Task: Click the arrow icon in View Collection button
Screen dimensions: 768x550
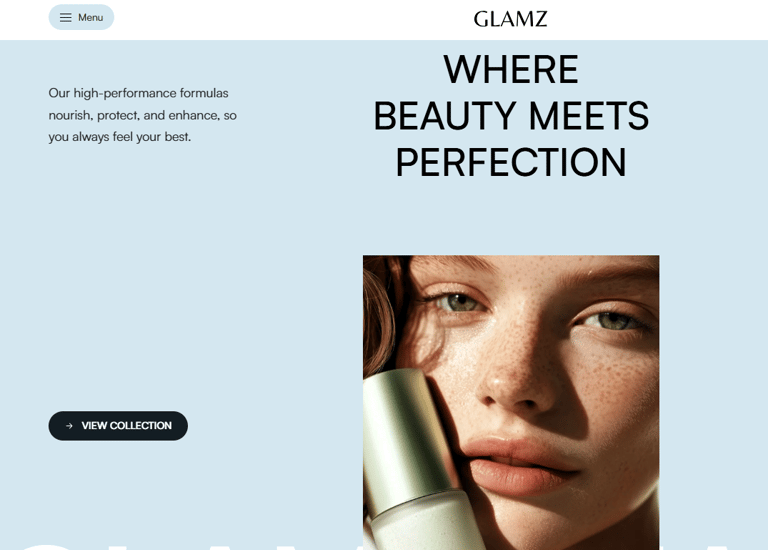Action: click(69, 426)
